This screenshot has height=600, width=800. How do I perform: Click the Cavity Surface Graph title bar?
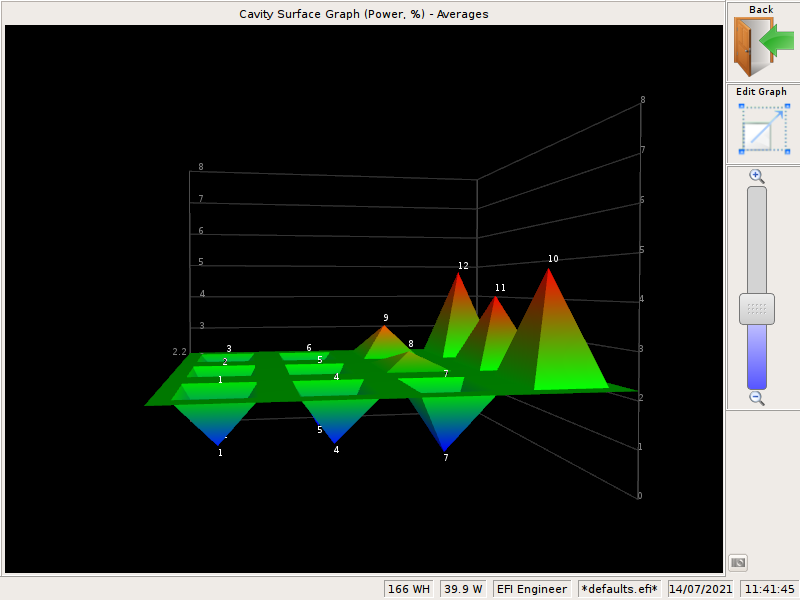point(363,14)
